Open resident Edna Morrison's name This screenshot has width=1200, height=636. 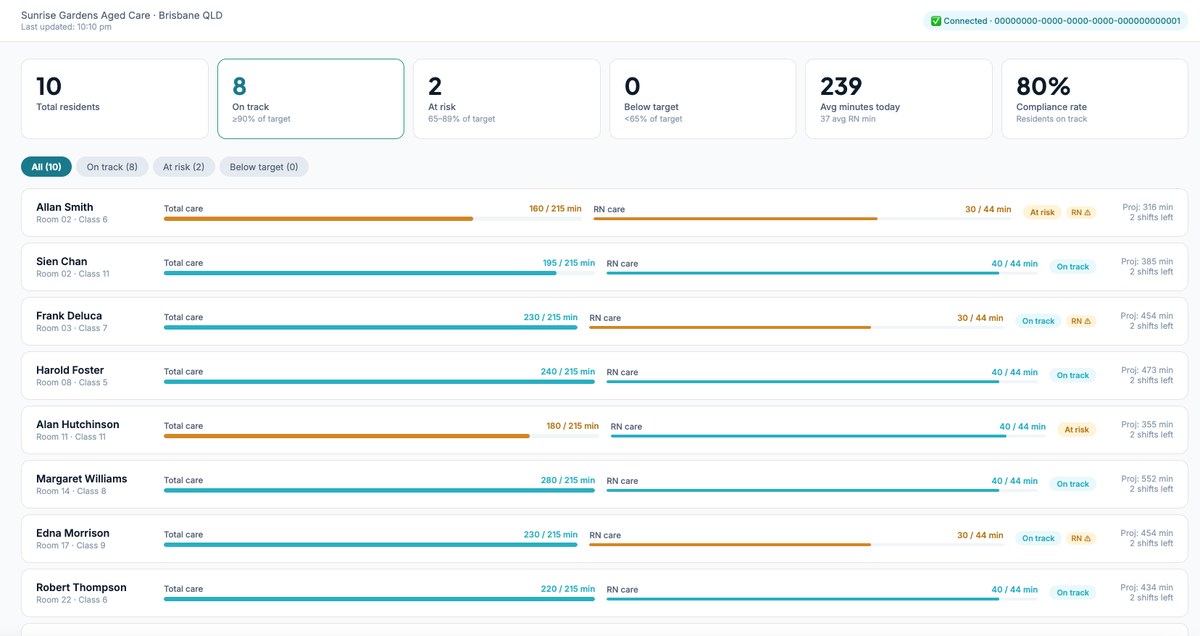point(73,533)
